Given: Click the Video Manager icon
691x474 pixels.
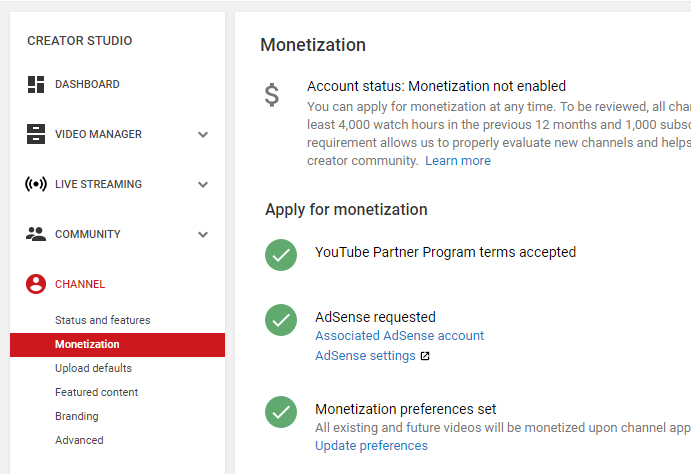Looking at the screenshot, I should tap(36, 134).
